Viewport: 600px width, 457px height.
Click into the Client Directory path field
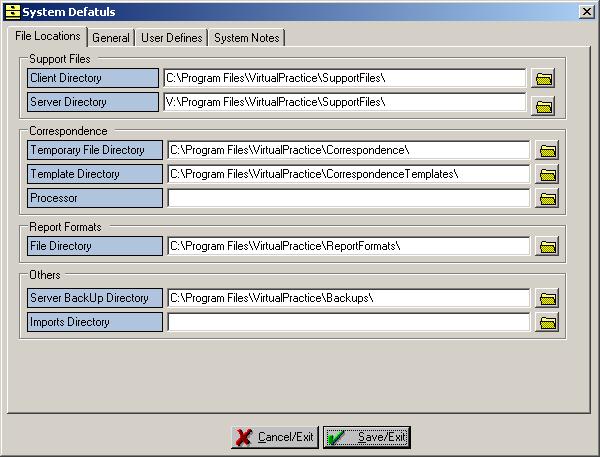point(344,78)
